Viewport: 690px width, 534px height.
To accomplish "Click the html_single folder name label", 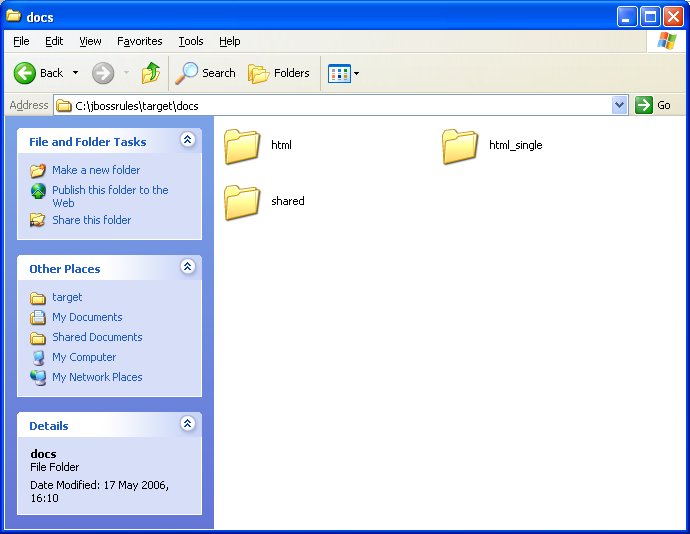I will [x=515, y=145].
